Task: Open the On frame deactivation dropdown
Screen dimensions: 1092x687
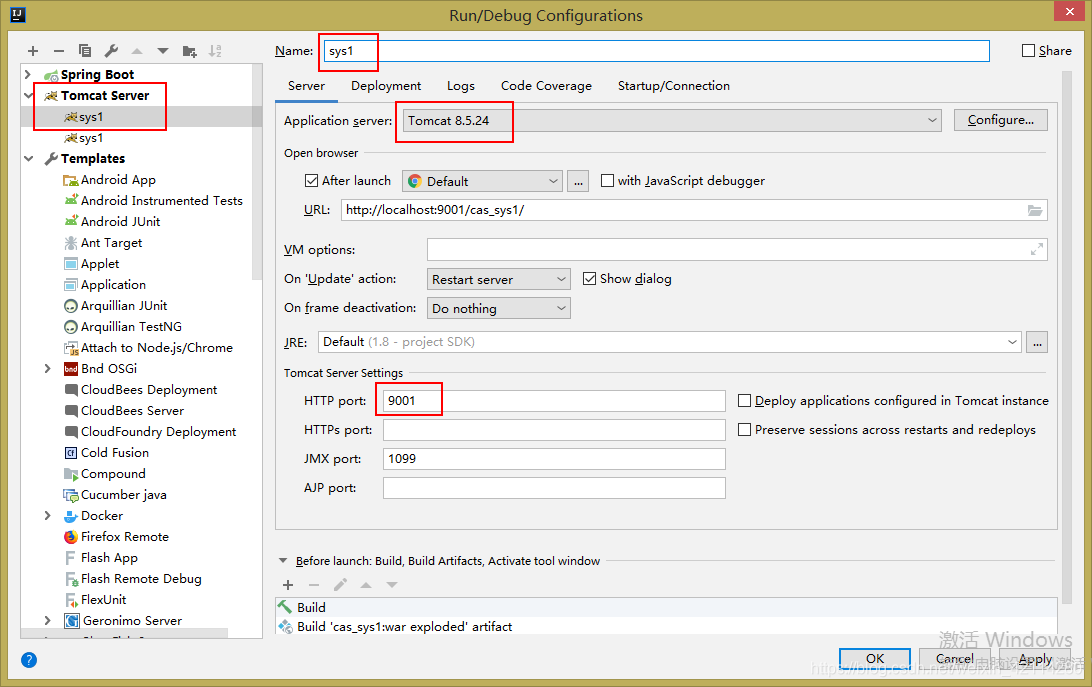Action: pos(499,308)
